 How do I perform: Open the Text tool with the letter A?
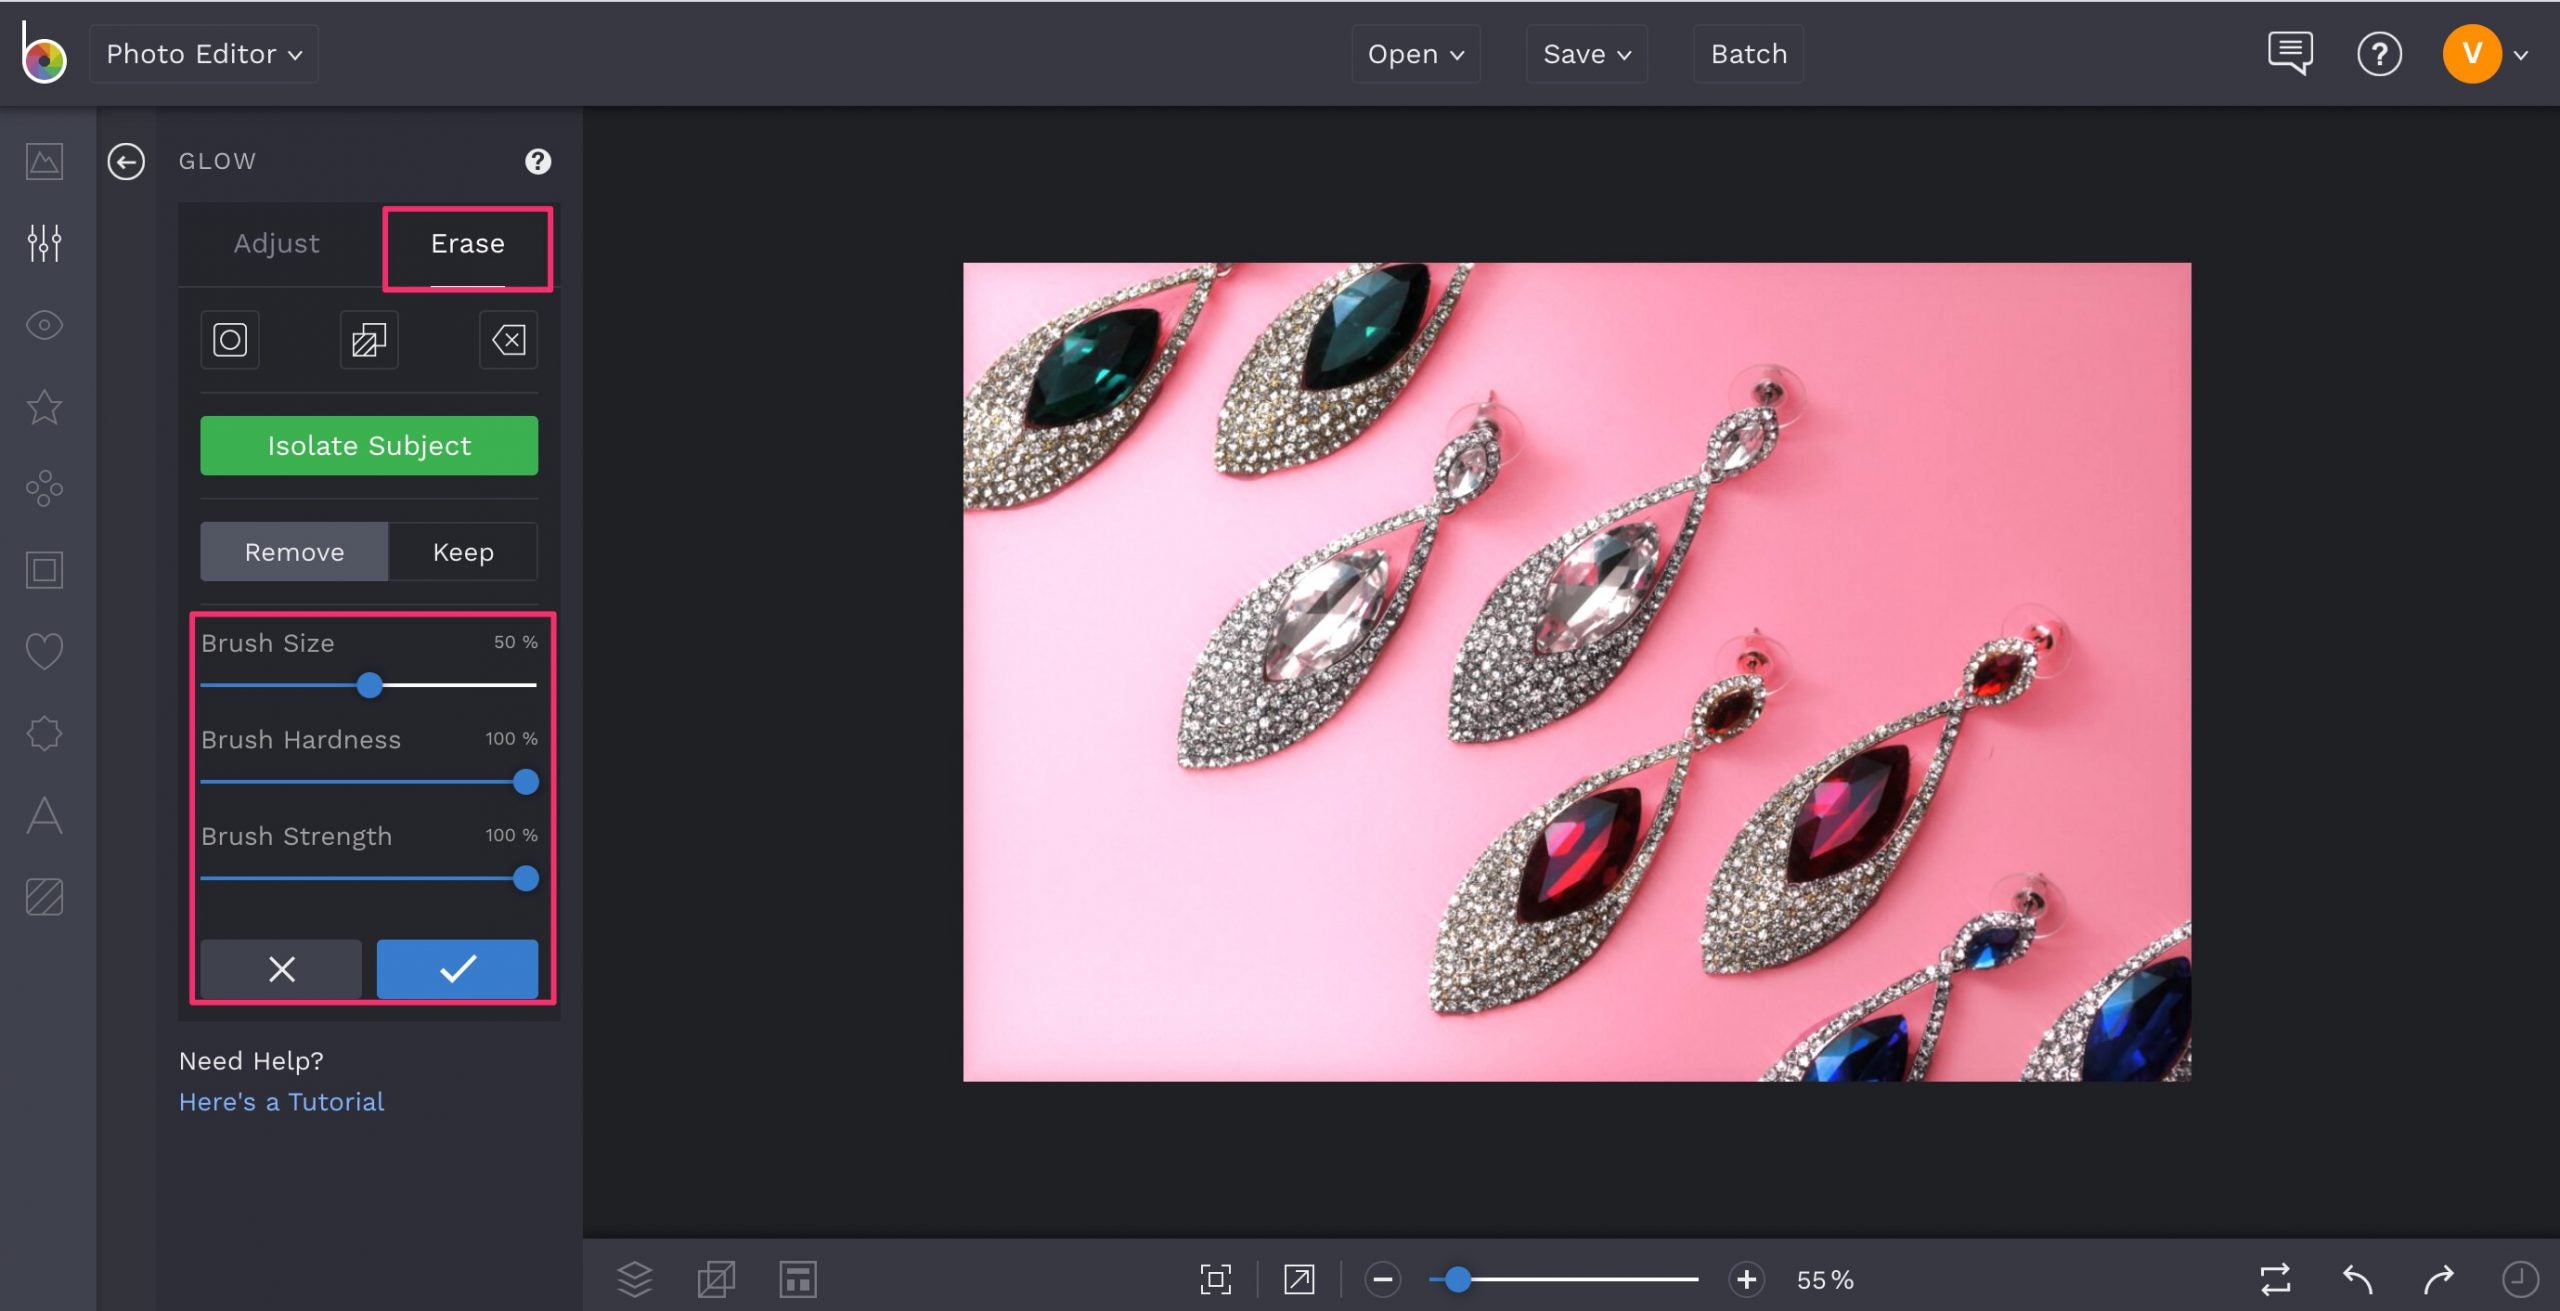(44, 815)
